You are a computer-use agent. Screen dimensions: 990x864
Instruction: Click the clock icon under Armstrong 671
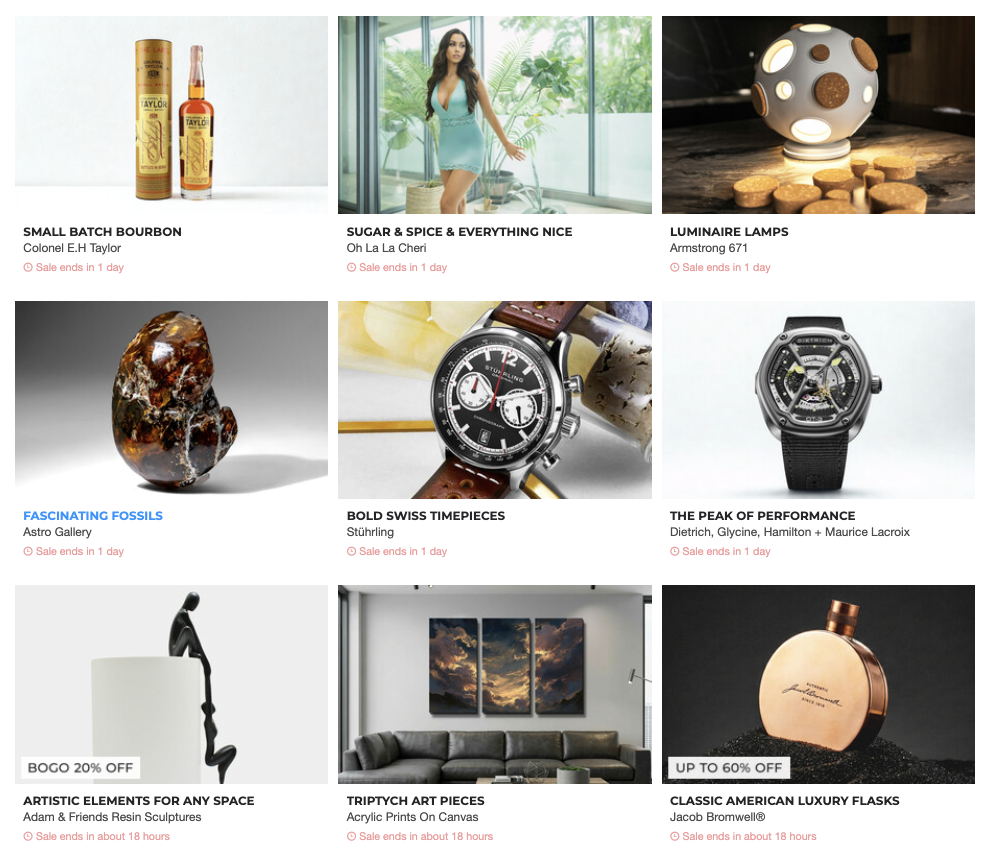pos(674,267)
